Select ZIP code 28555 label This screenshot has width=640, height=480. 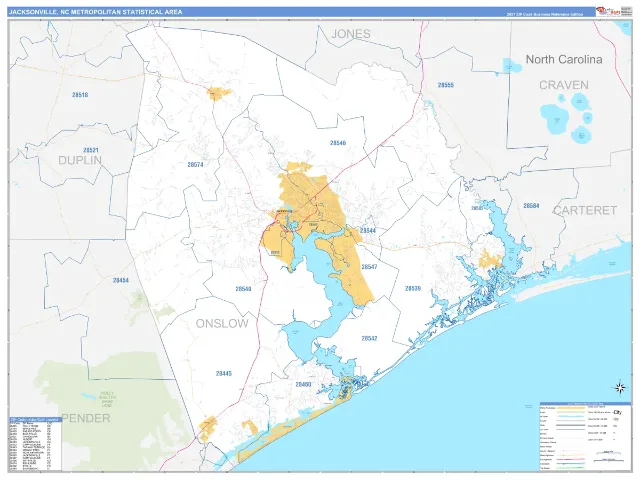tap(446, 85)
